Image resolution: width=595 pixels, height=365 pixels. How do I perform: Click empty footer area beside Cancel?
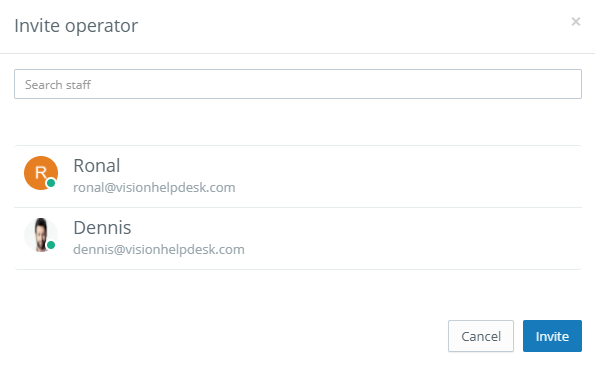228,336
